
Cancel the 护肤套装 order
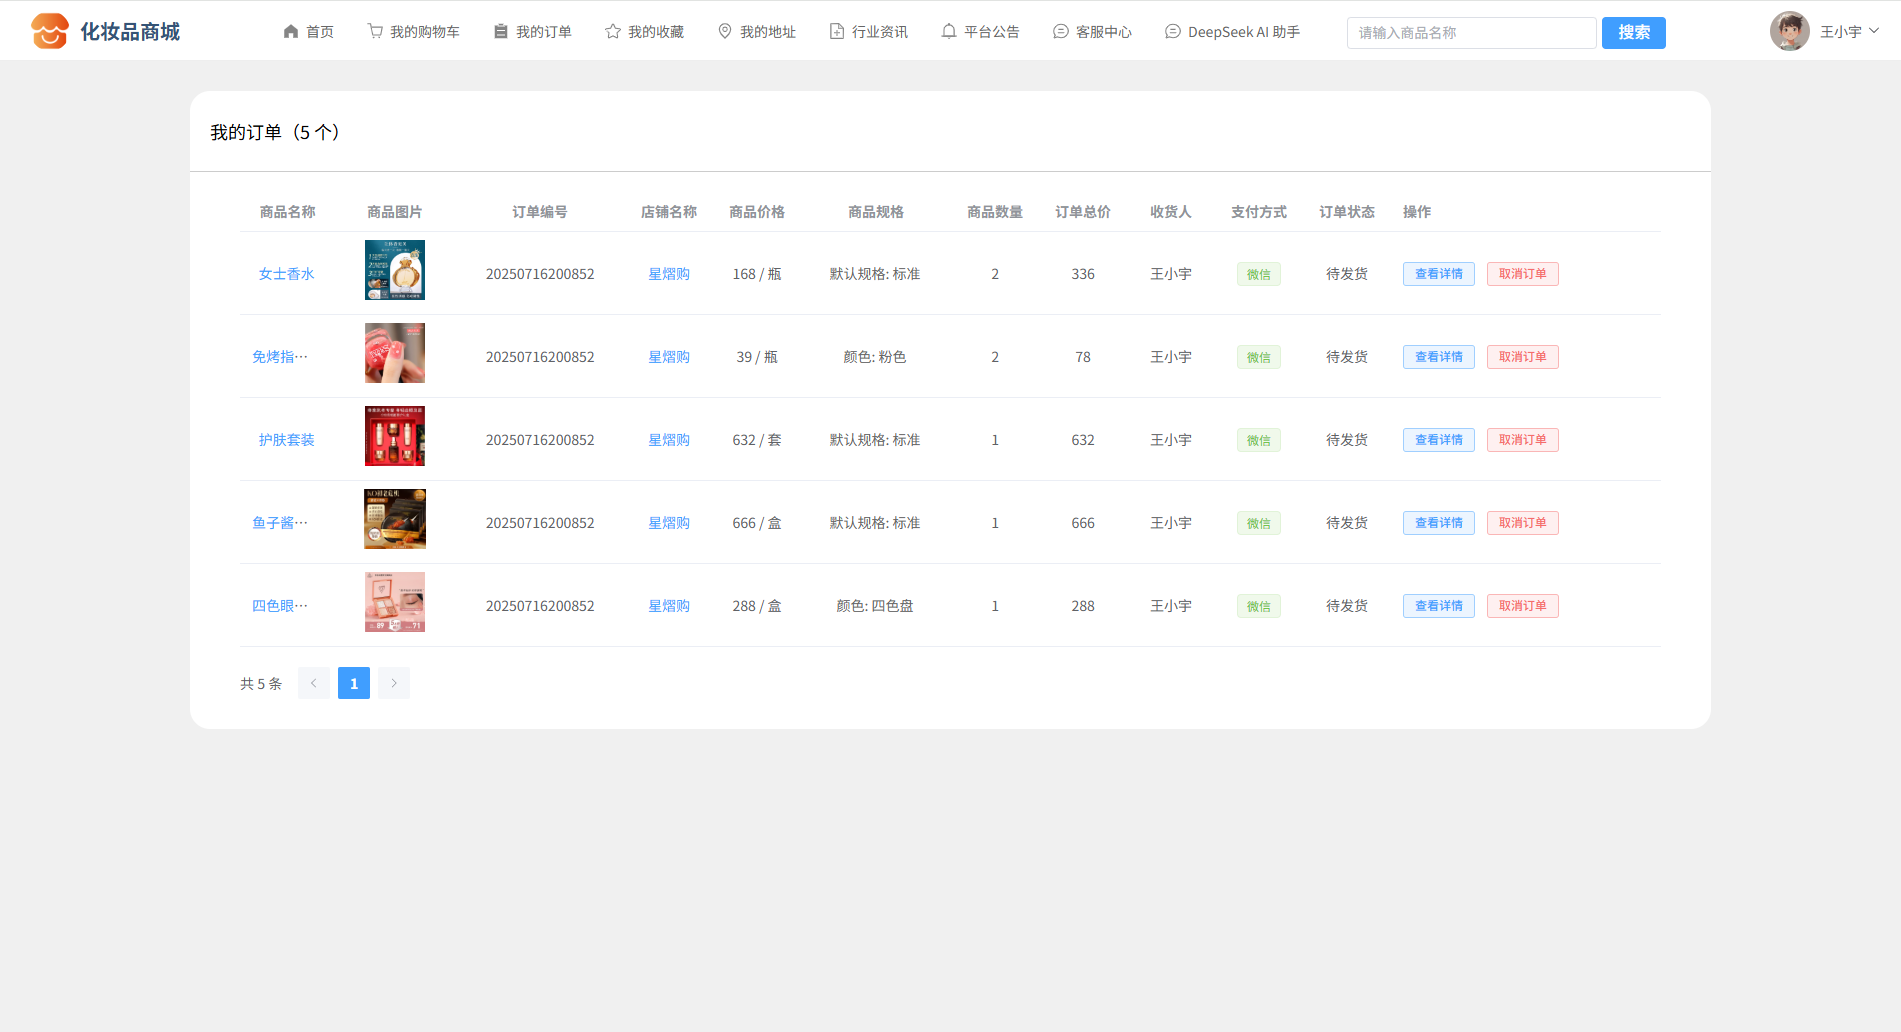pos(1522,440)
